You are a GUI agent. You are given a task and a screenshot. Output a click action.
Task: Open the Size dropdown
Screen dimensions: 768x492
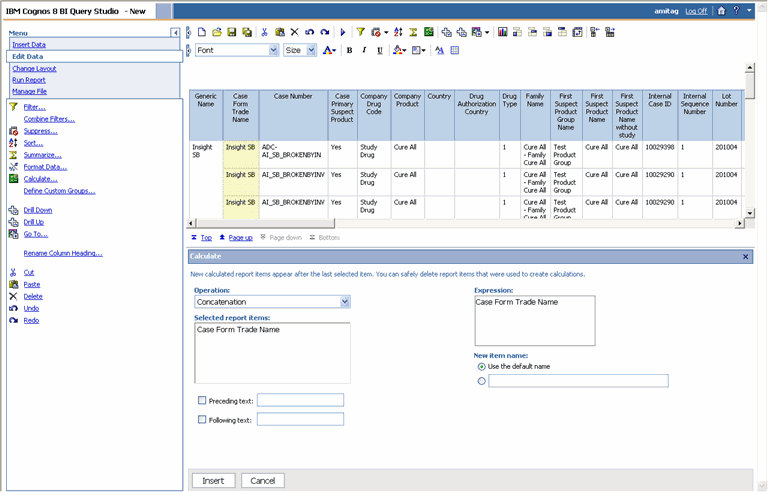tap(312, 50)
